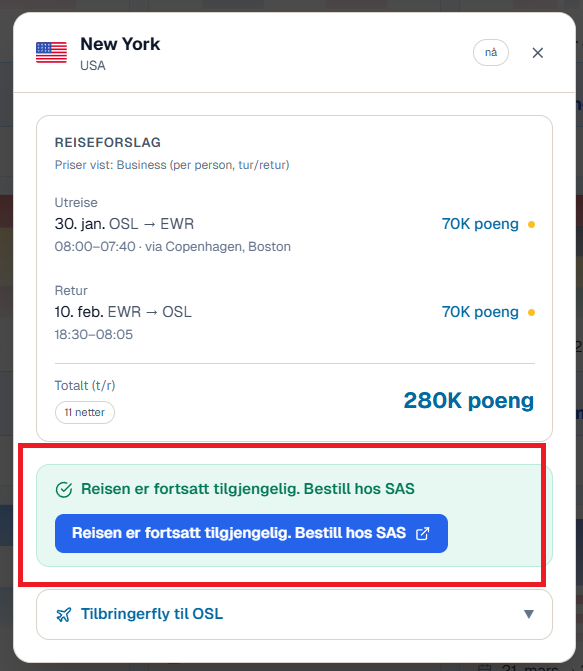Click the airplane icon beside Tilbringerfly

coord(64,615)
